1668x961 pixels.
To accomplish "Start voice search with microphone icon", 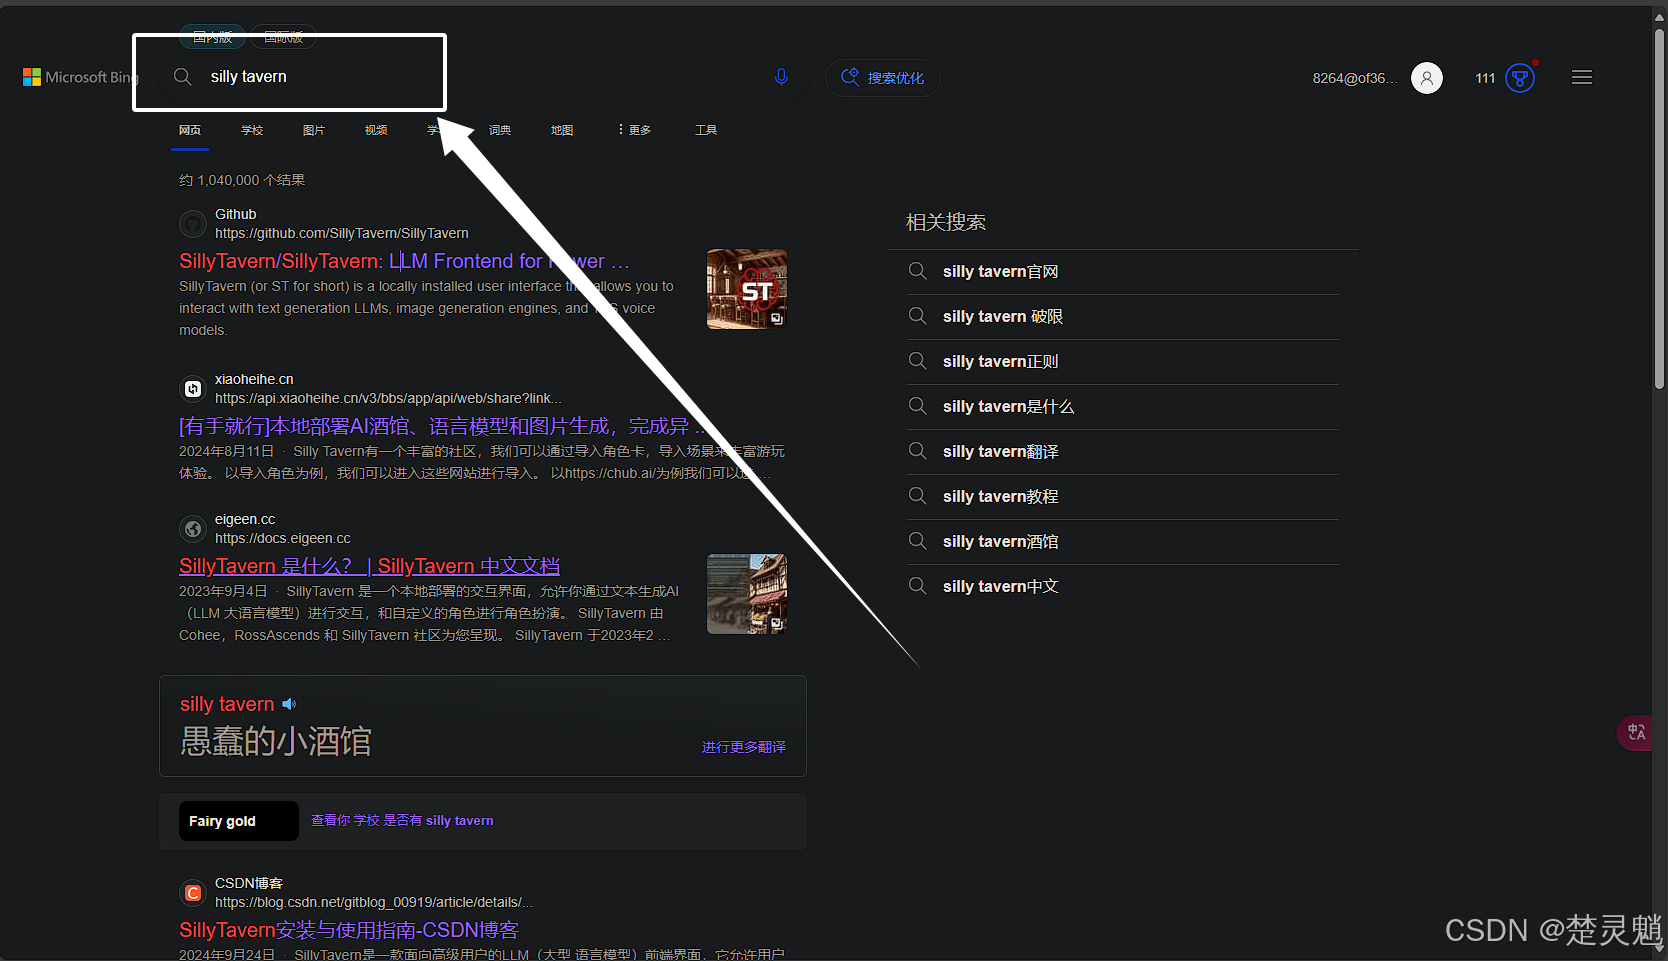I will [782, 77].
